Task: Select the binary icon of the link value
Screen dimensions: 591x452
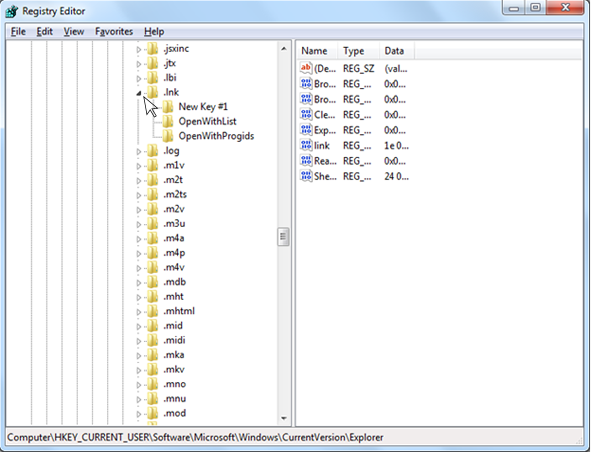Action: point(306,145)
